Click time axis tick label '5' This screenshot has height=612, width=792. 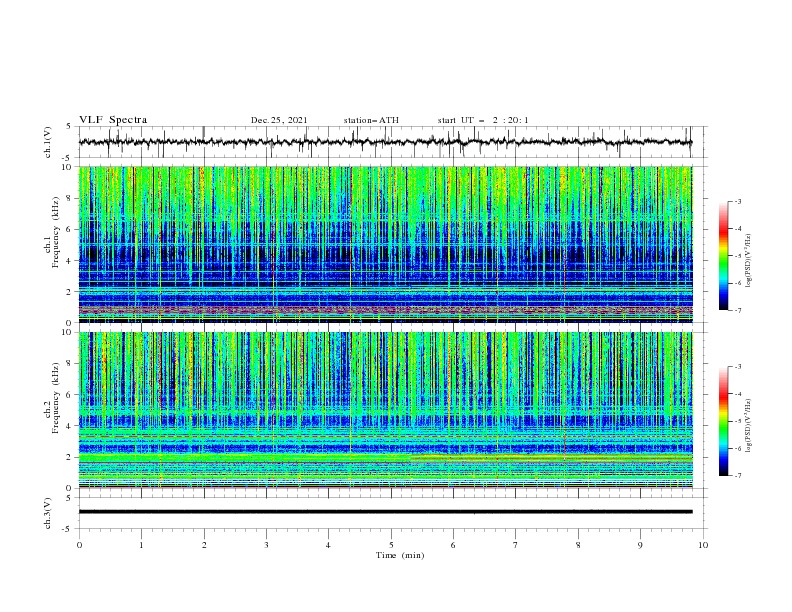click(391, 545)
